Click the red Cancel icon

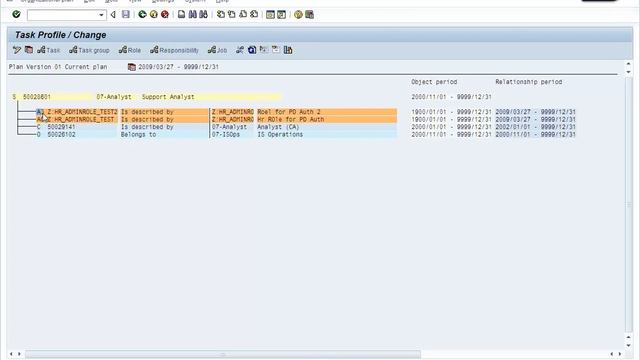pos(165,15)
